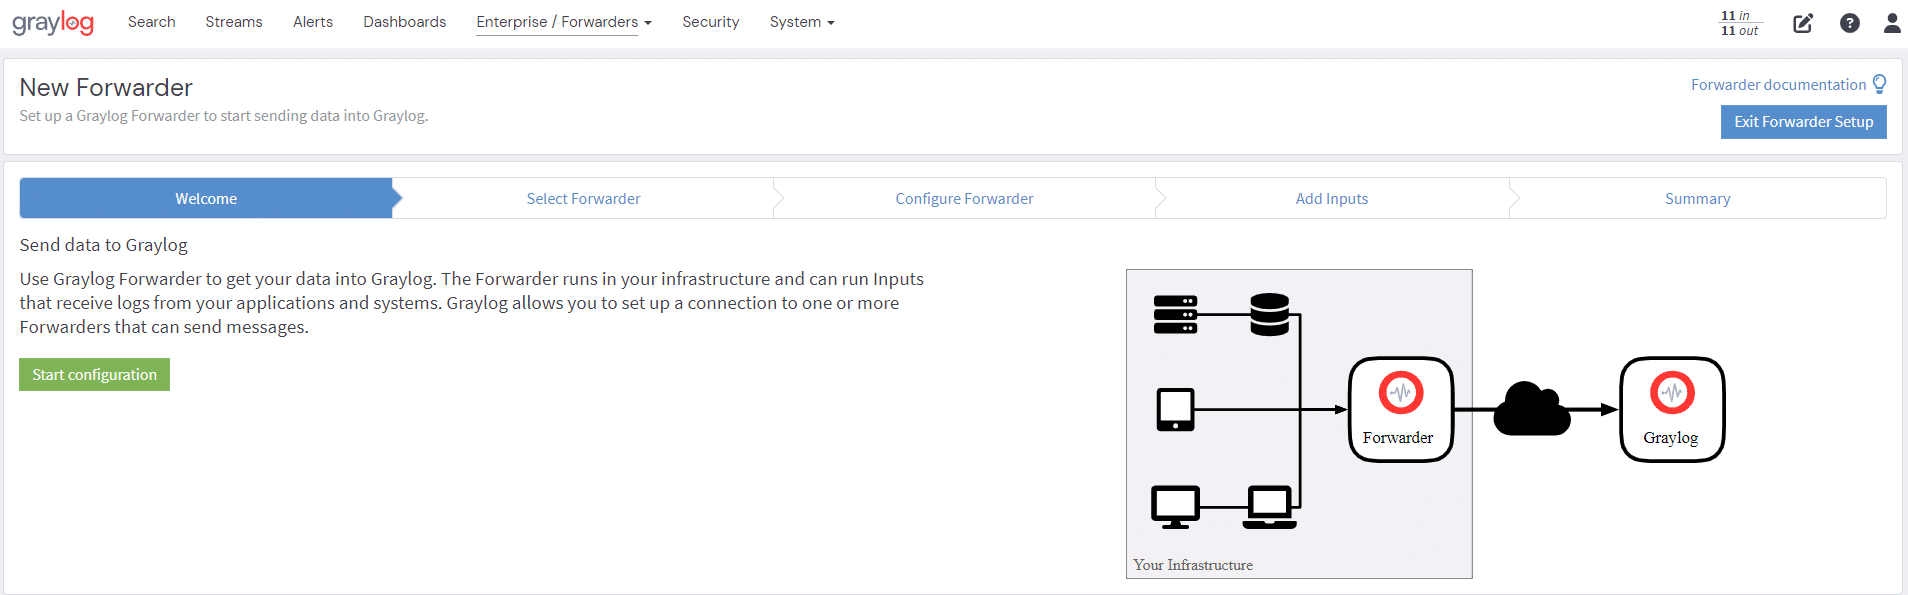Open the scratchpad edit icon
Viewport: 1908px width, 595px height.
coord(1802,23)
